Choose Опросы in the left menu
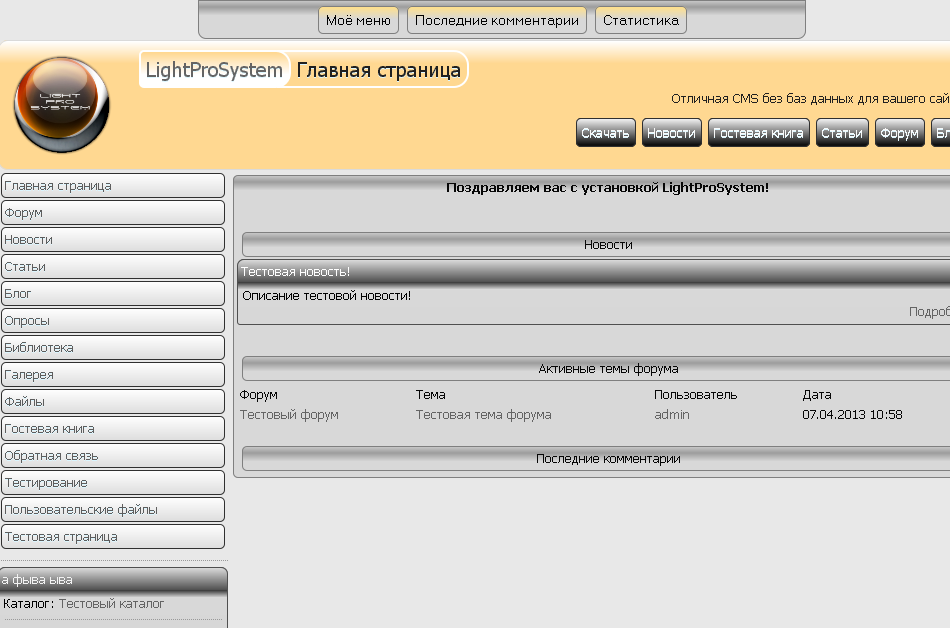Image resolution: width=950 pixels, height=628 pixels. click(113, 321)
